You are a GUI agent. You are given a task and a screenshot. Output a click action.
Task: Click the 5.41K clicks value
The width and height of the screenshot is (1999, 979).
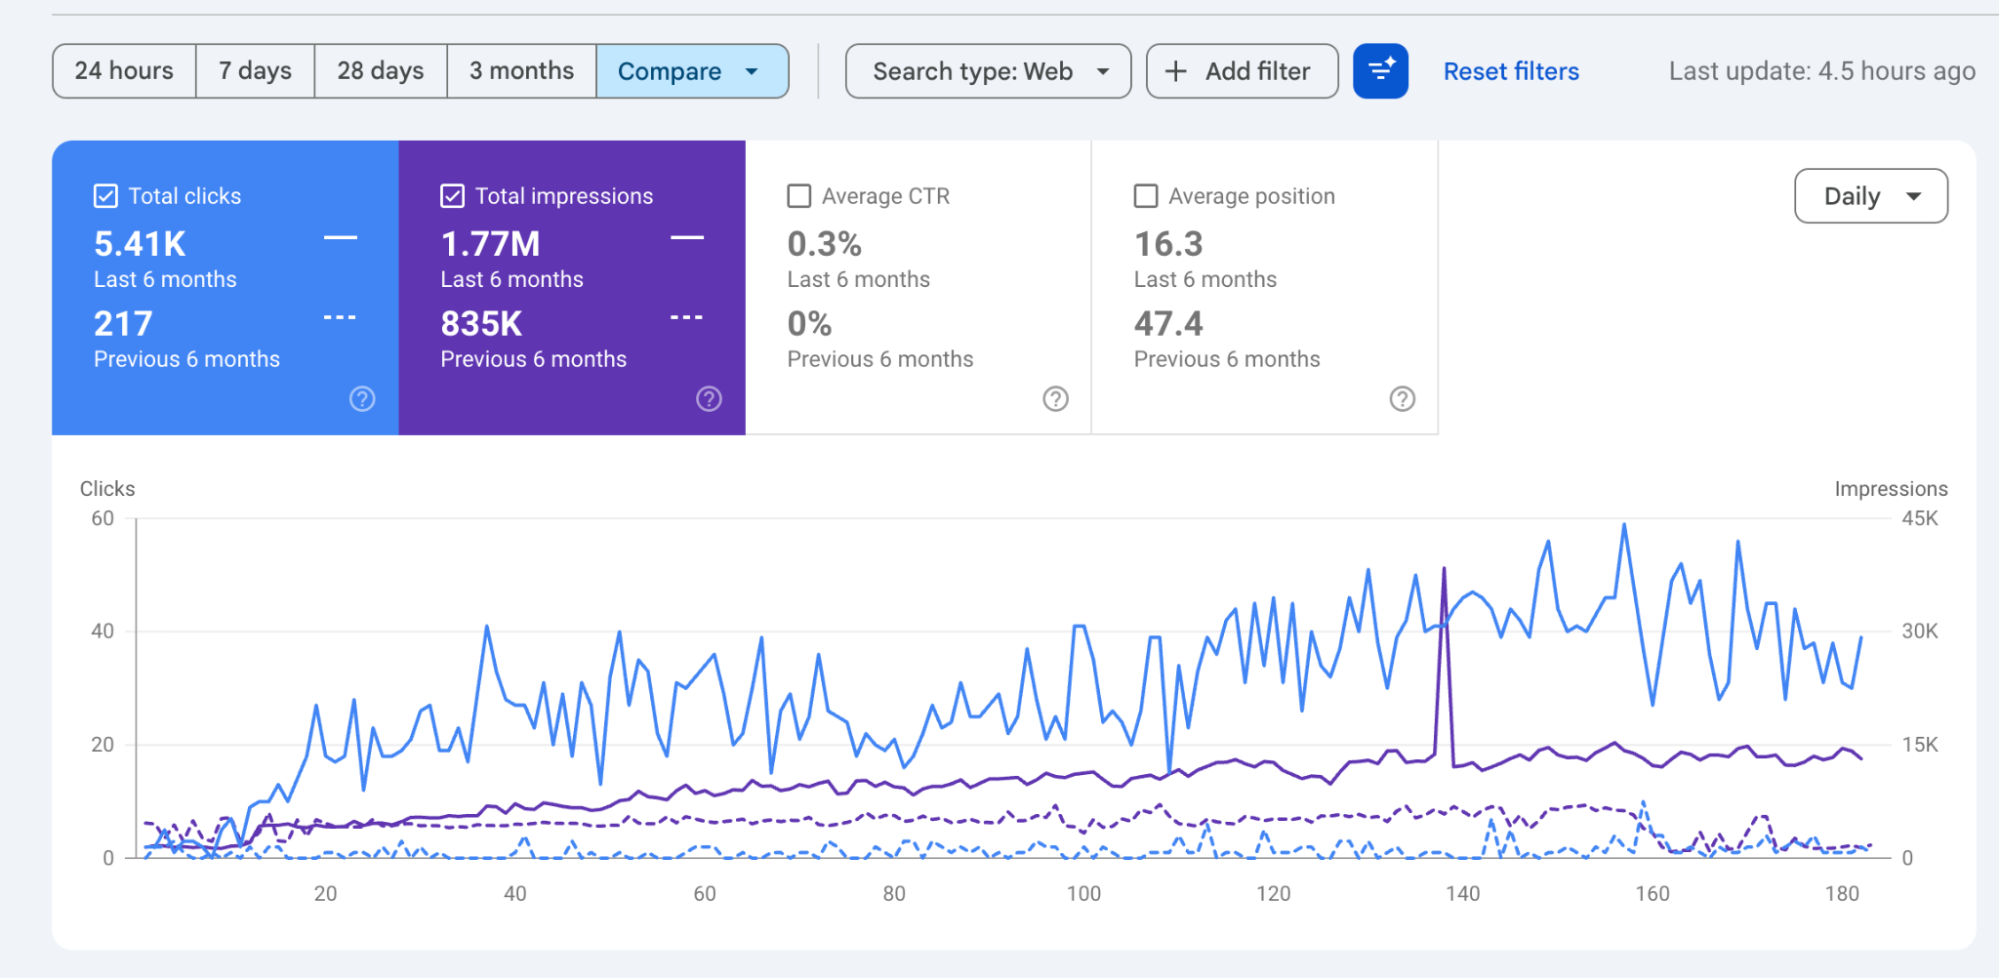pyautogui.click(x=140, y=244)
